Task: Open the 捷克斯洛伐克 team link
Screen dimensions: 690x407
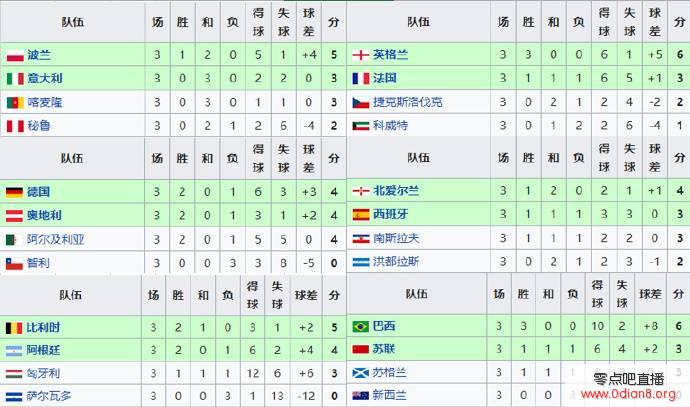Action: coord(407,102)
